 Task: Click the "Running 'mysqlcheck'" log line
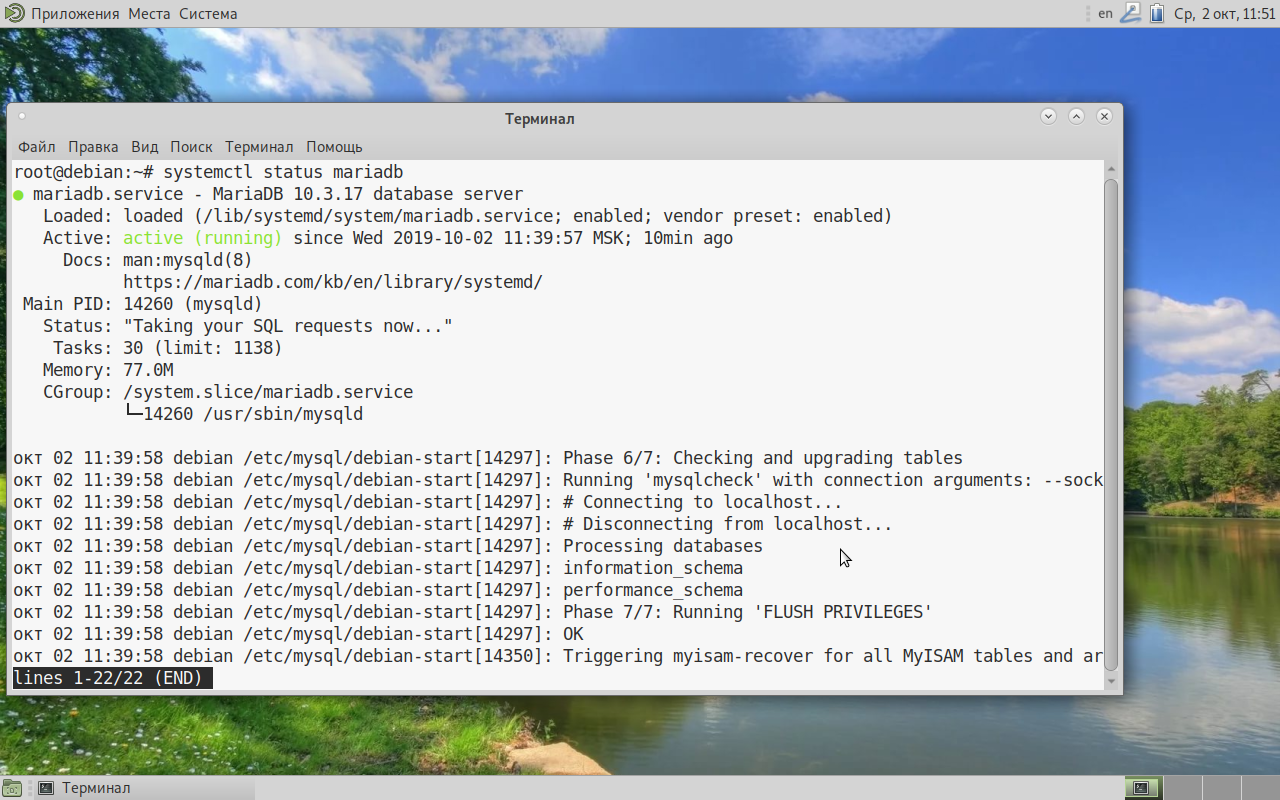coord(558,480)
